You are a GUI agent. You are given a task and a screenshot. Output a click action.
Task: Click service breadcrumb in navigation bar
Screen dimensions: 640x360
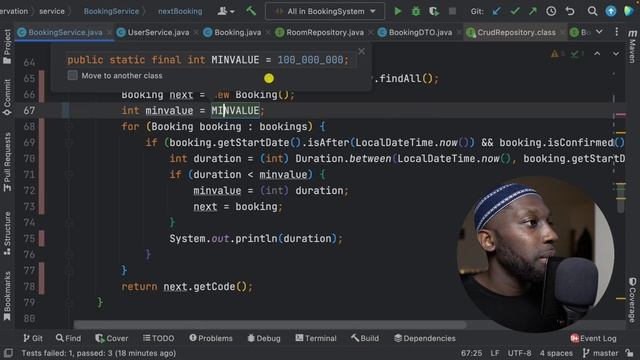(x=52, y=11)
